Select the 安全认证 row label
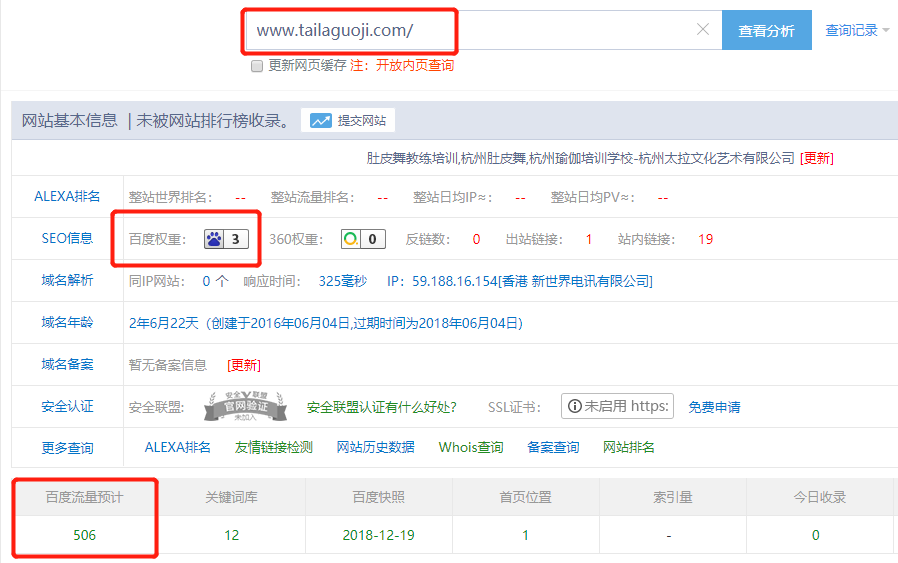898x563 pixels. click(67, 407)
